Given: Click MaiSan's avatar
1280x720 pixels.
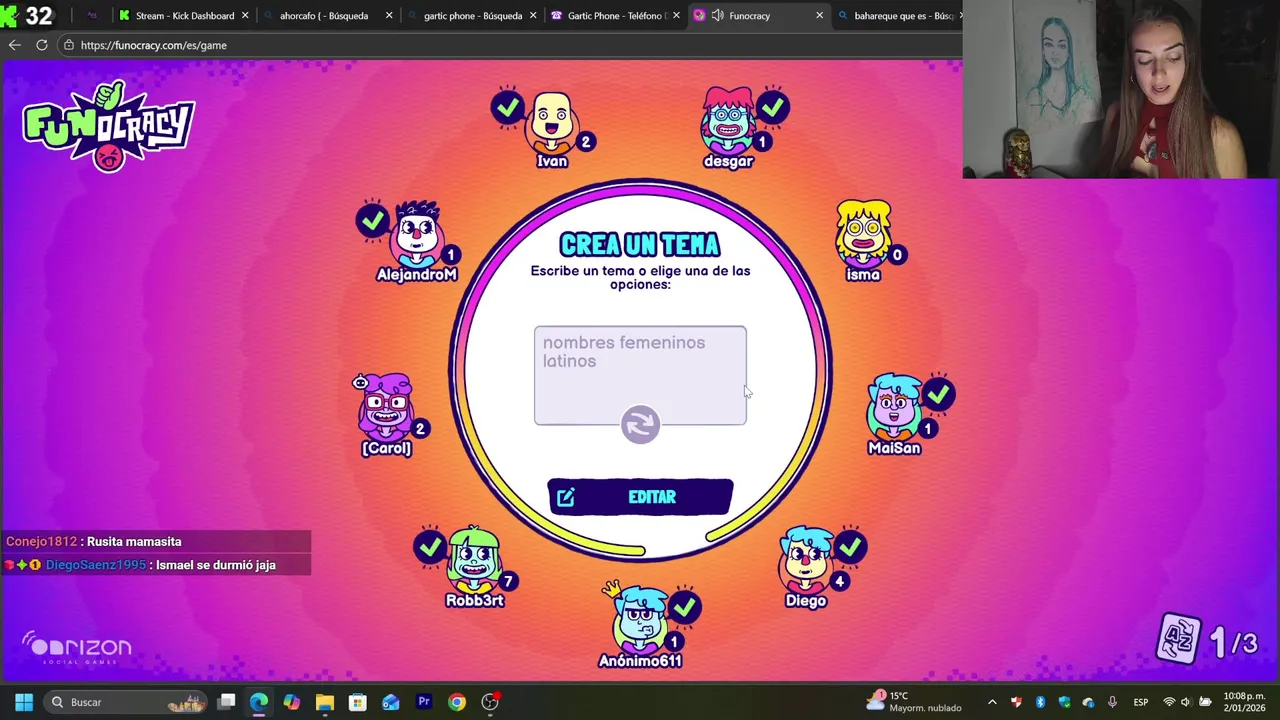Looking at the screenshot, I should point(893,408).
